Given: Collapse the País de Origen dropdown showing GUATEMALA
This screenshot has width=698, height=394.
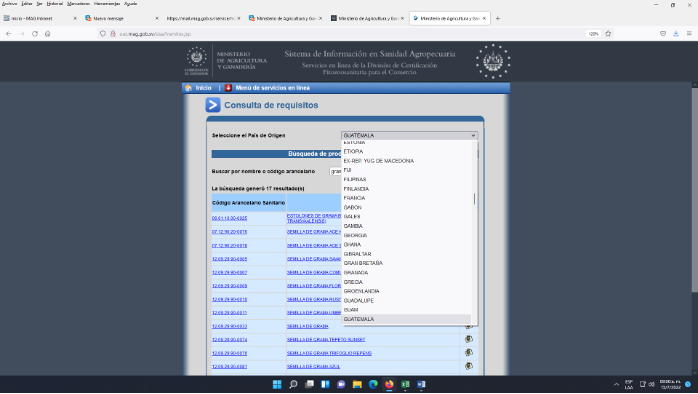Looking at the screenshot, I should (409, 135).
